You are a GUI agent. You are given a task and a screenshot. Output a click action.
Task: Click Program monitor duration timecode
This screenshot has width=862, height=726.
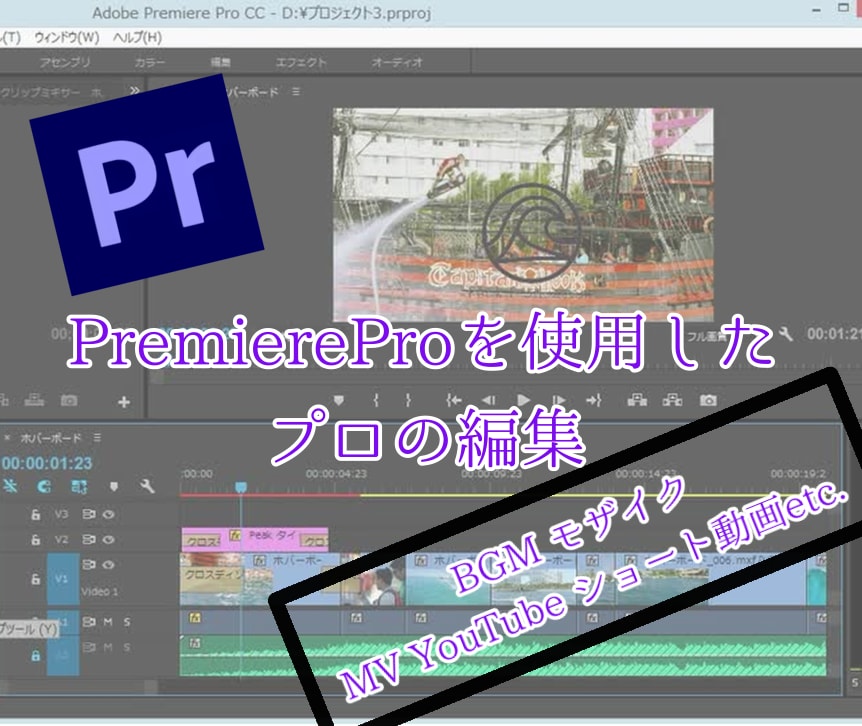tap(834, 334)
